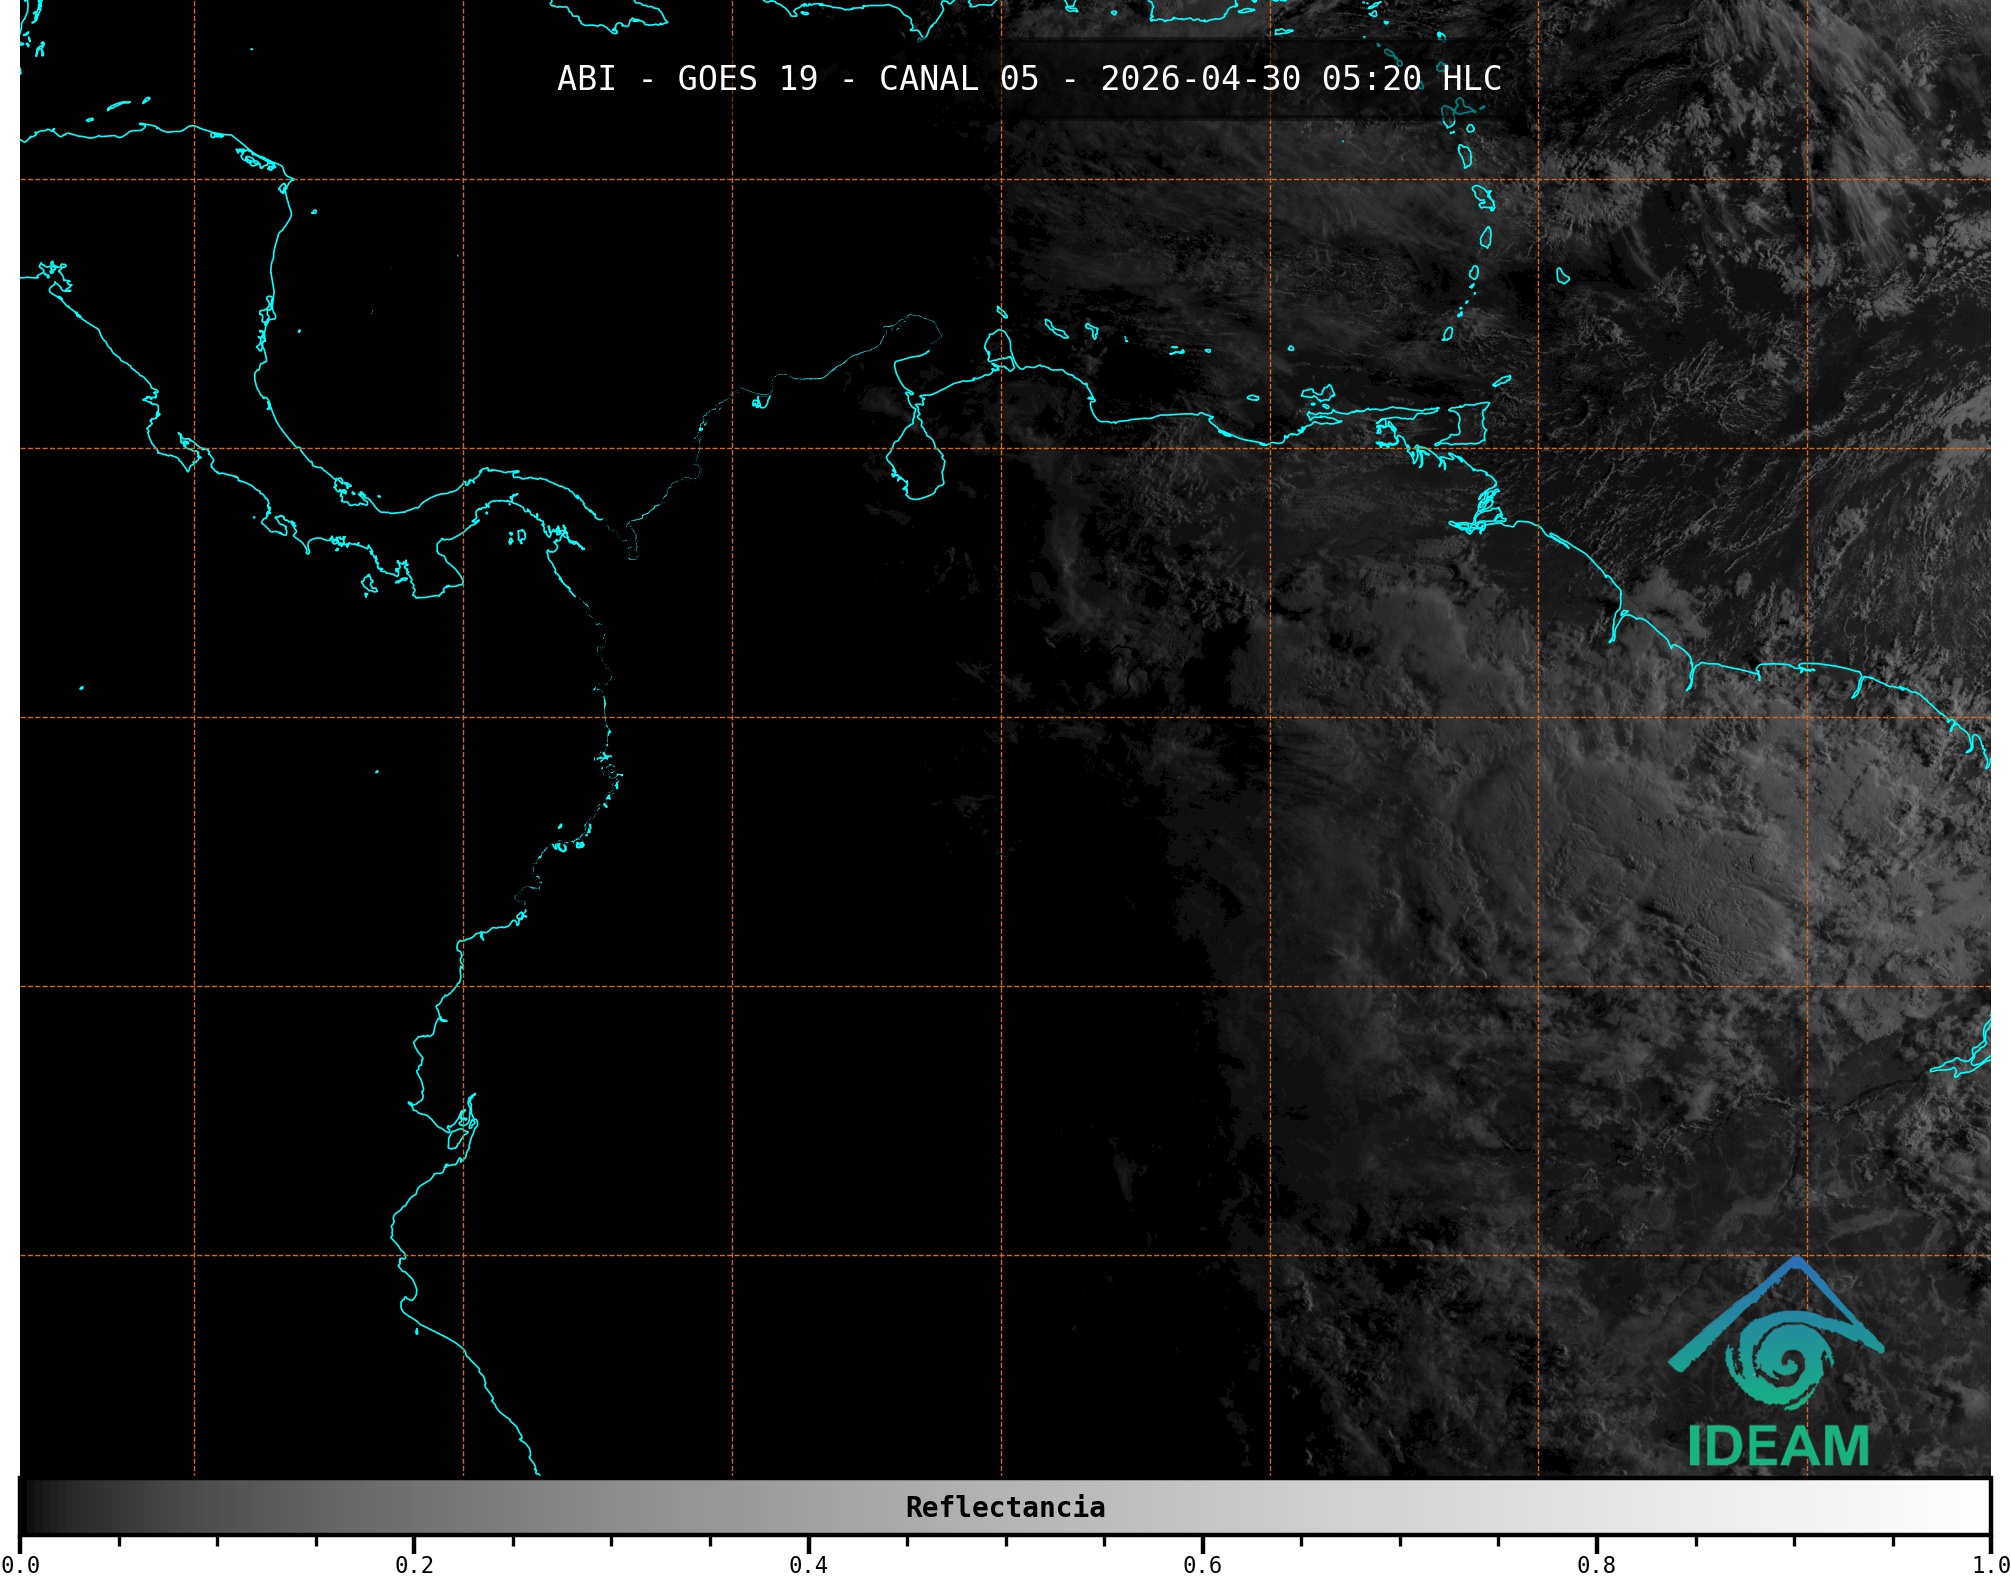This screenshot has height=1577, width=2011.
Task: Click the darkest left end of reflectance colorbar
Action: click(30, 1507)
